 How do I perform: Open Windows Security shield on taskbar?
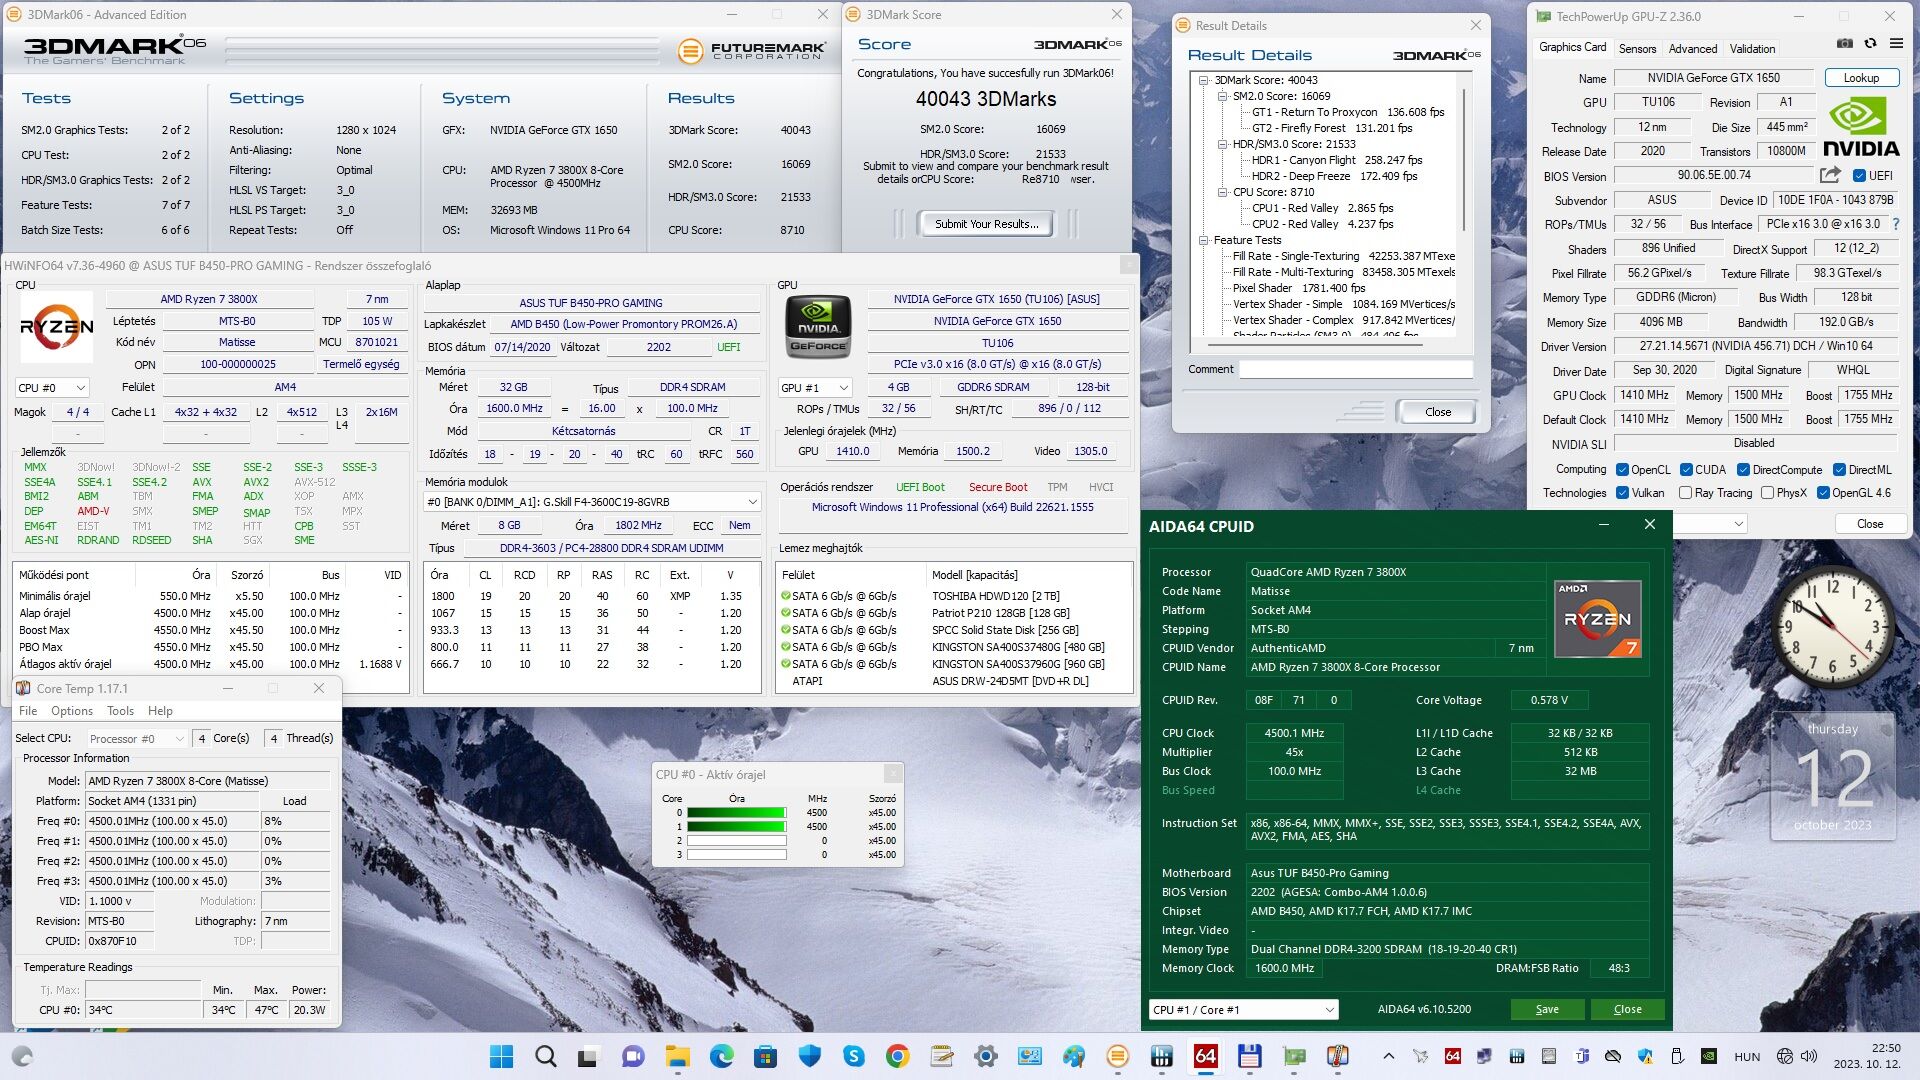point(810,1056)
